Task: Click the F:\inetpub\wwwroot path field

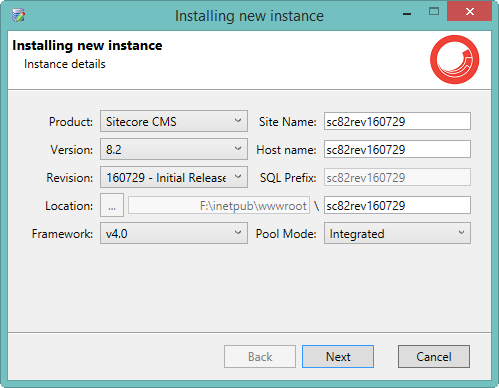Action: 219,205
